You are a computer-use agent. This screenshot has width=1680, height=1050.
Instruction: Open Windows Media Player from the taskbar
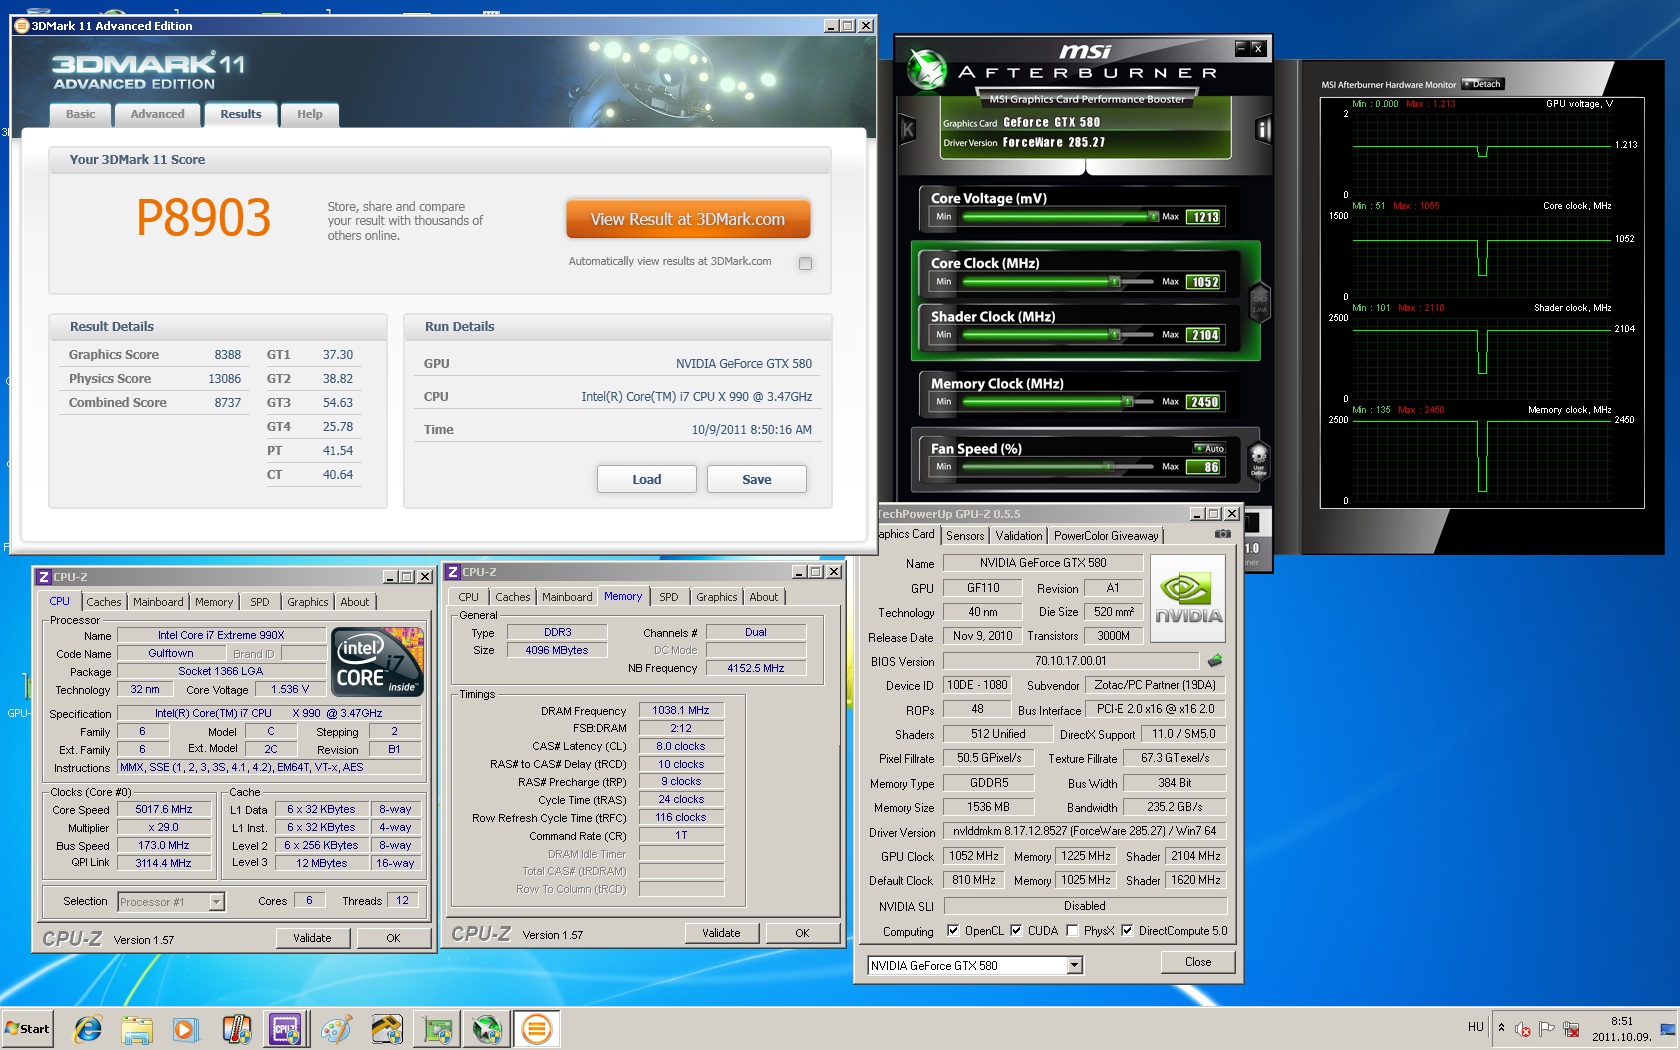[x=185, y=1029]
